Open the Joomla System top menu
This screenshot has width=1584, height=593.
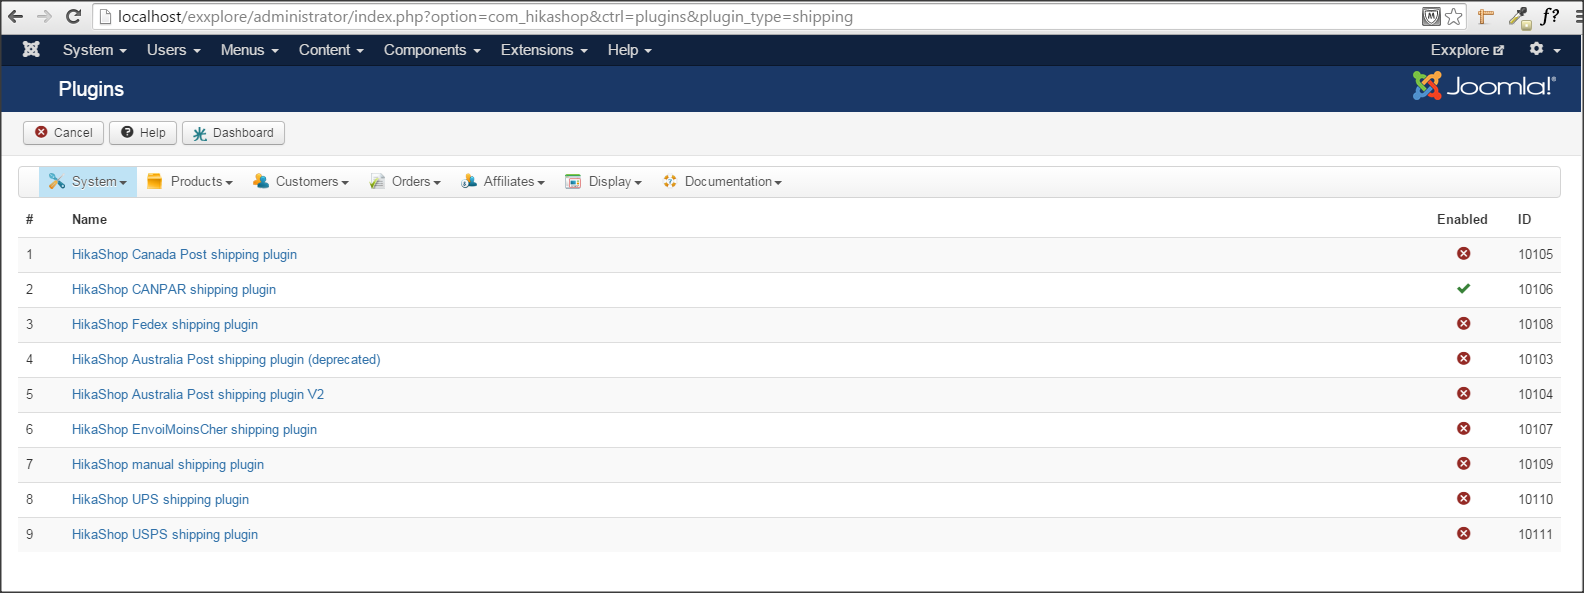94,50
